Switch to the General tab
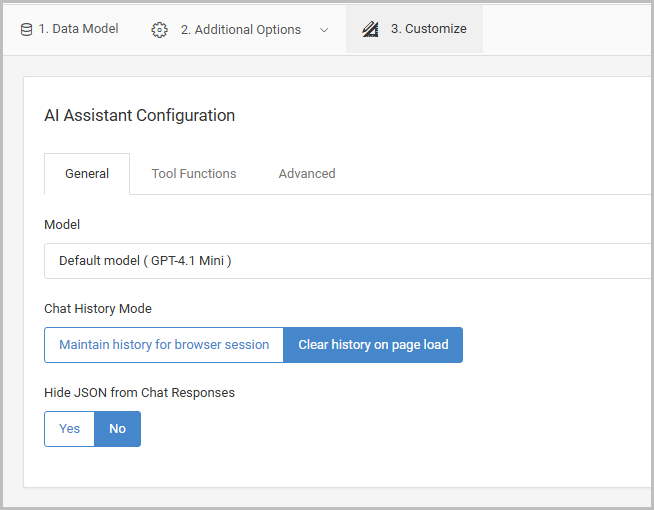The image size is (654, 510). [x=87, y=174]
